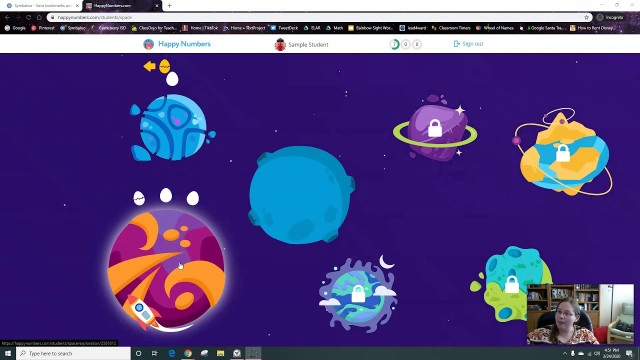The image size is (640, 360).
Task: Click the browser home button
Action: [39, 18]
